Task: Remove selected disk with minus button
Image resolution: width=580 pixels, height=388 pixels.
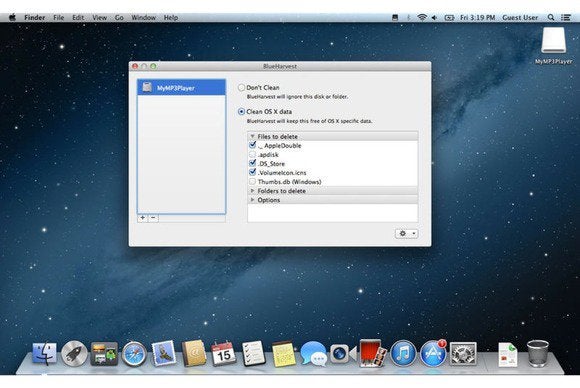Action: coord(154,218)
